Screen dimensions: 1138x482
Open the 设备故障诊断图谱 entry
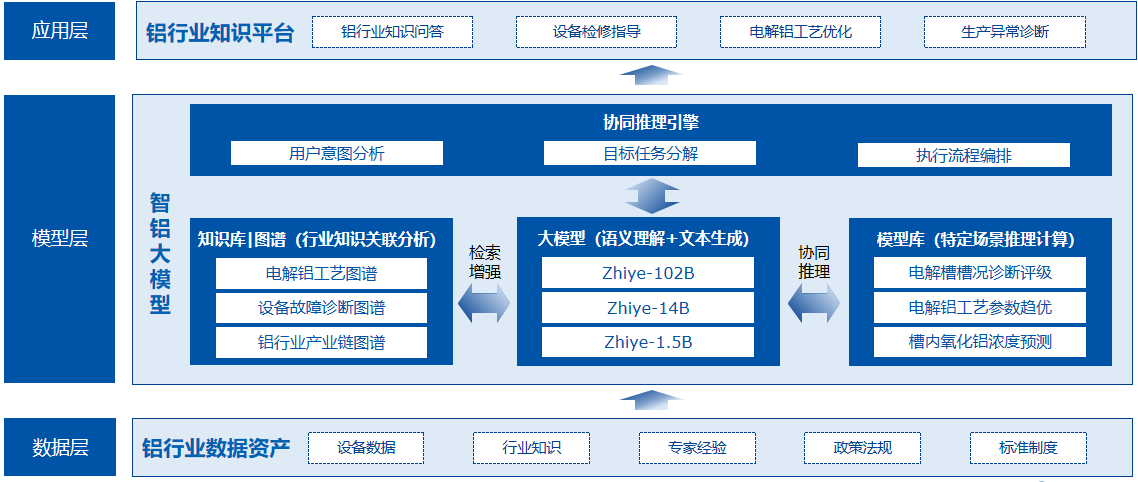321,308
